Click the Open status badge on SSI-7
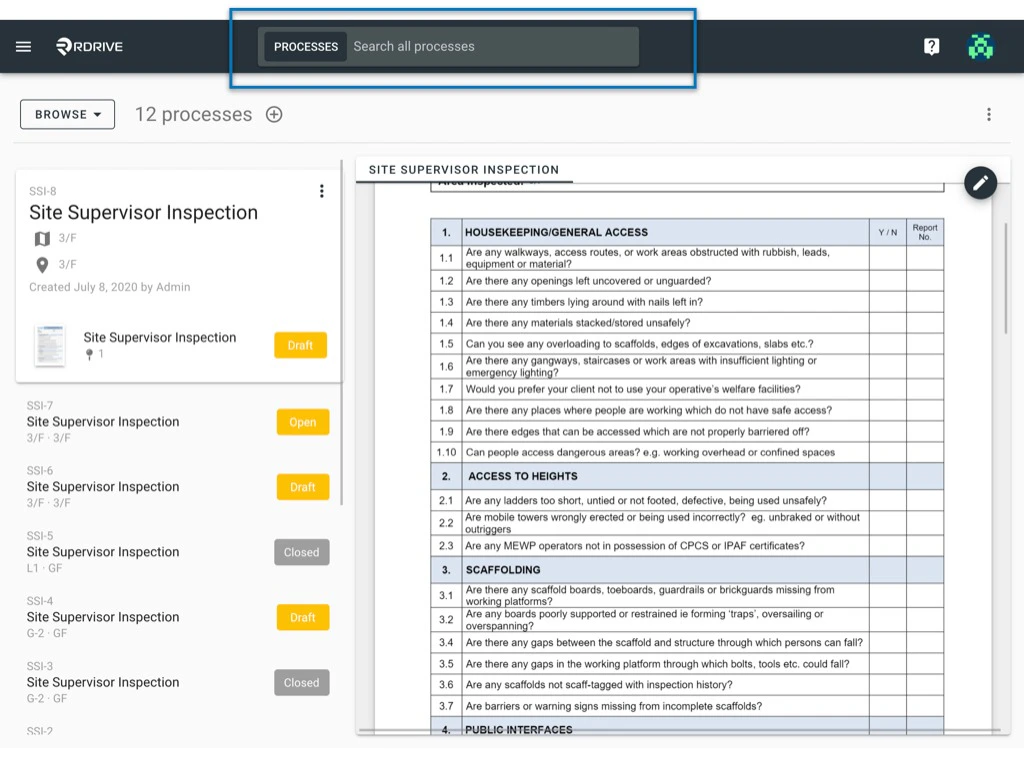1024x768 pixels. [302, 422]
